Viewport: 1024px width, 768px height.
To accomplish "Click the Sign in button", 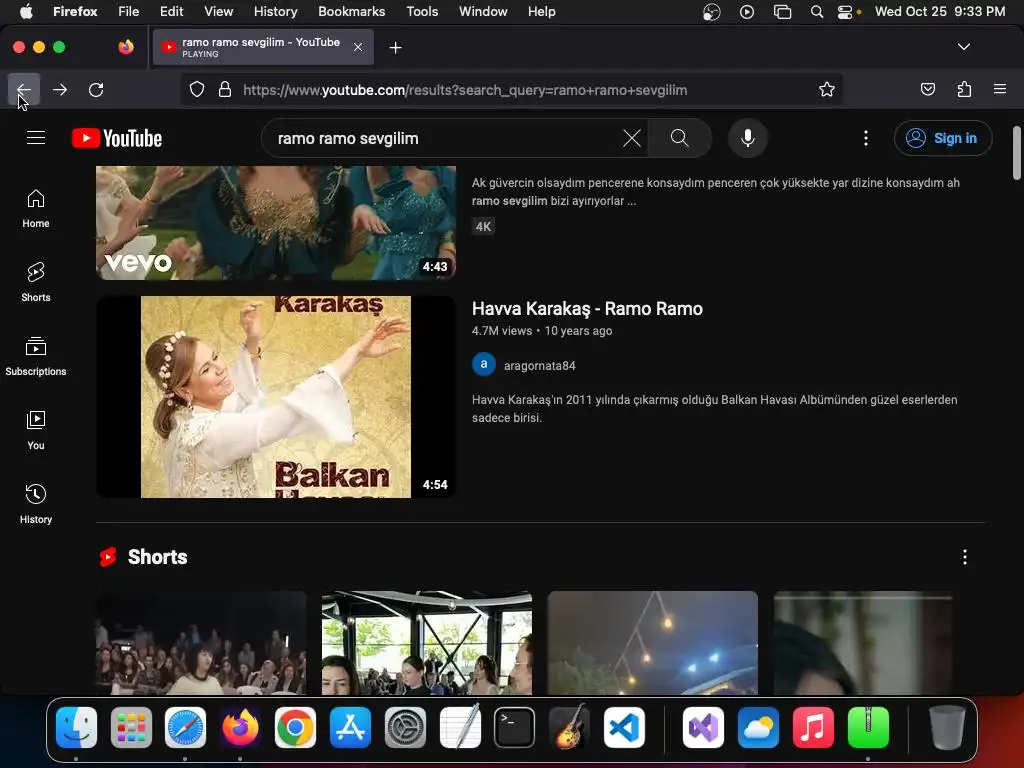I will [943, 138].
